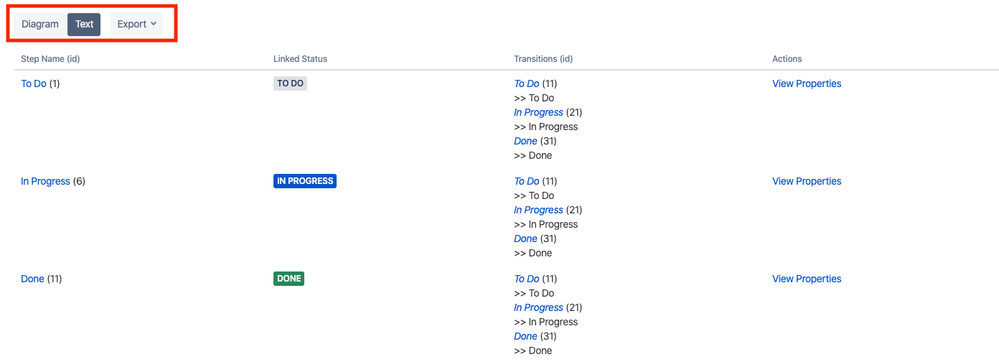Open the To Do step link
Screen dimensions: 999x360
[34, 83]
